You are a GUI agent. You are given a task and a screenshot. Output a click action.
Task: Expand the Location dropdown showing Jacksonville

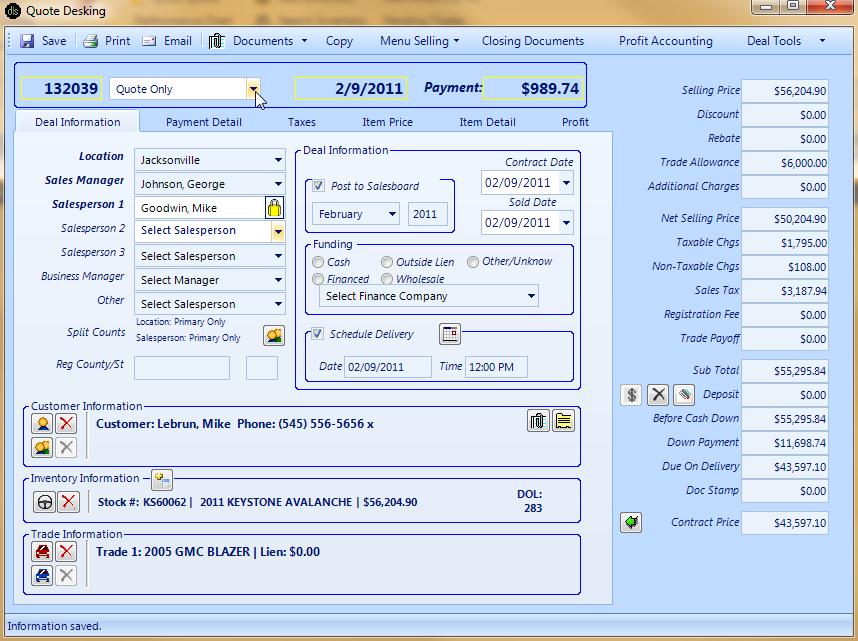tap(278, 160)
